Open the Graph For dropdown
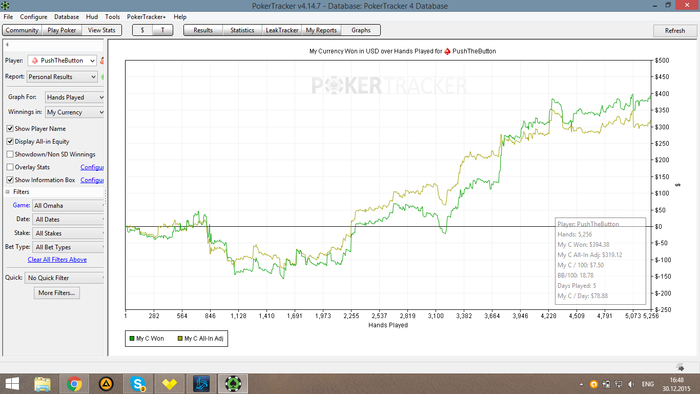This screenshot has width=700, height=394. click(75, 97)
